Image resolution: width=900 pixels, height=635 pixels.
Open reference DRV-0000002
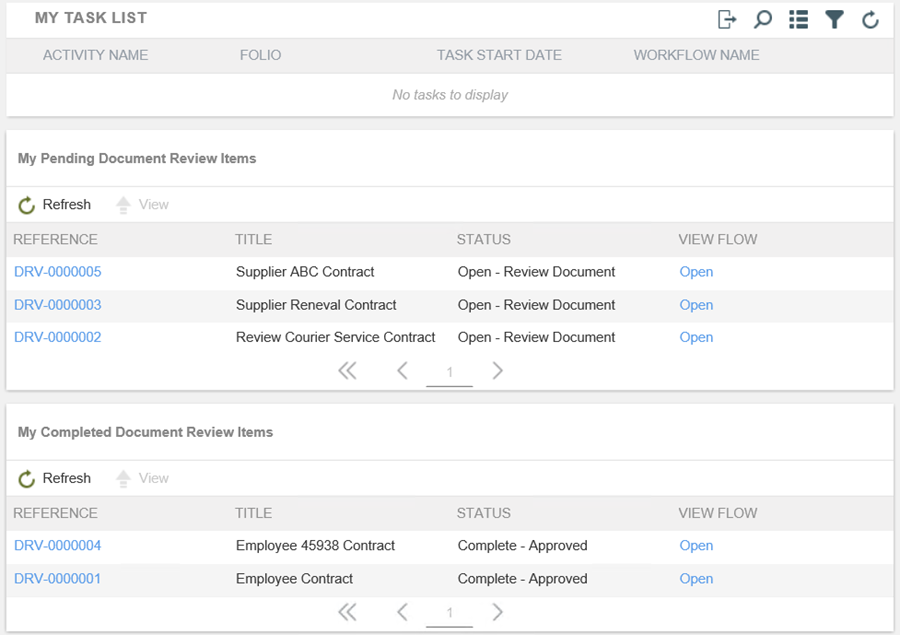58,338
